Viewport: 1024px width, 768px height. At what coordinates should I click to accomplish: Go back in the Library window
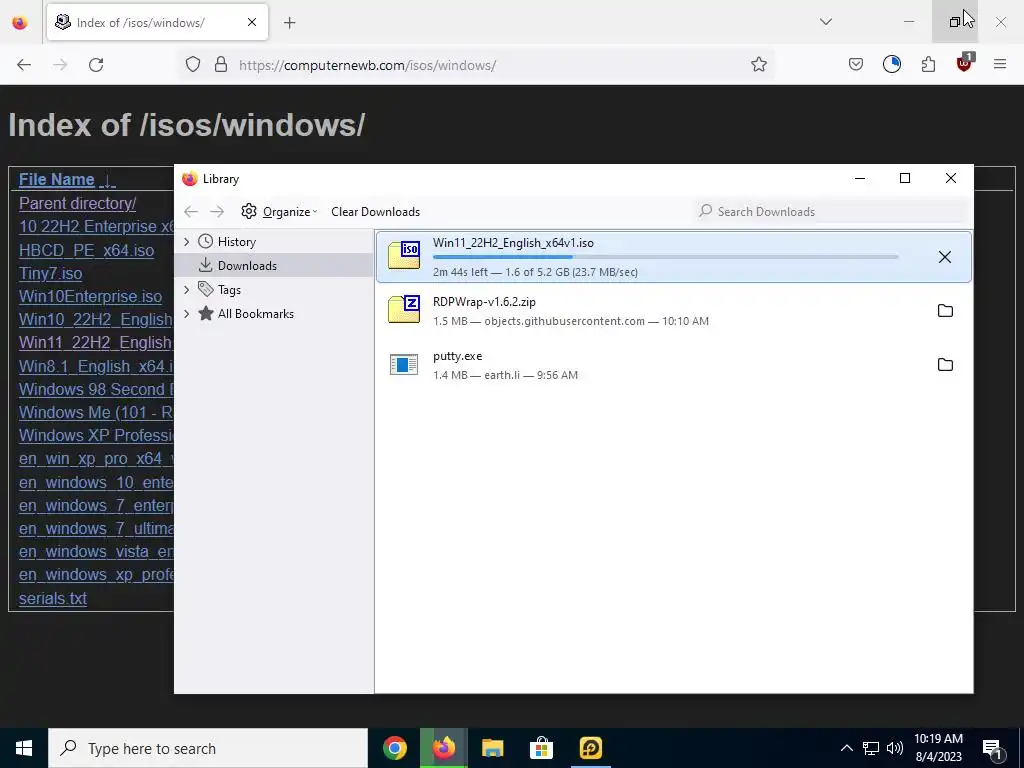[x=191, y=212]
